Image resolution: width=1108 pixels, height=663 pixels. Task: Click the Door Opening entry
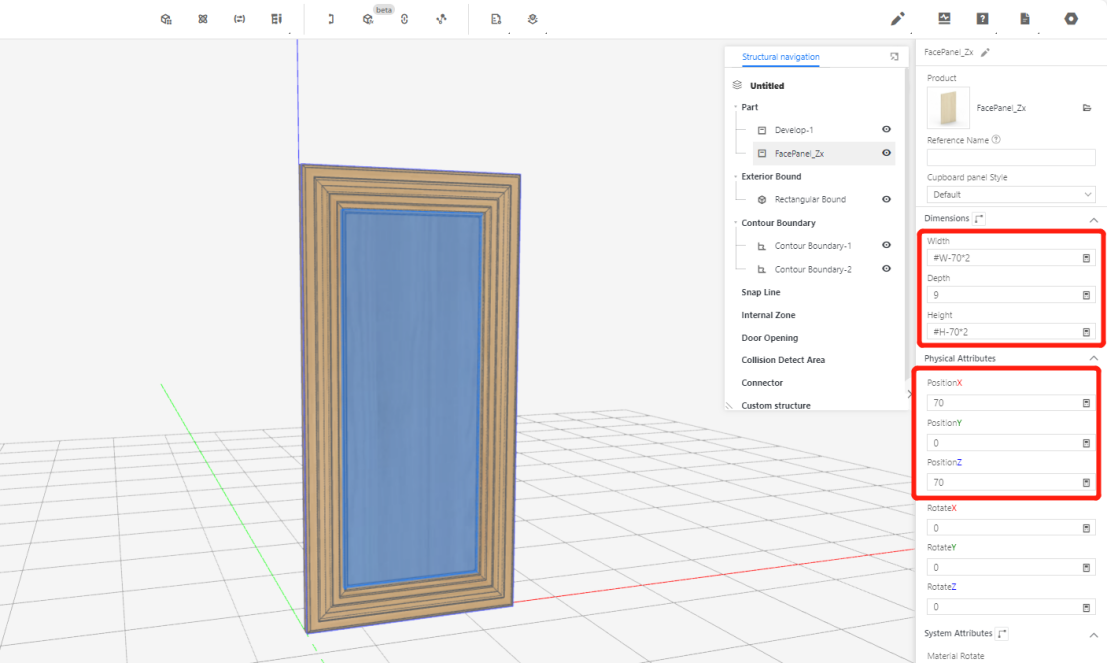point(769,338)
